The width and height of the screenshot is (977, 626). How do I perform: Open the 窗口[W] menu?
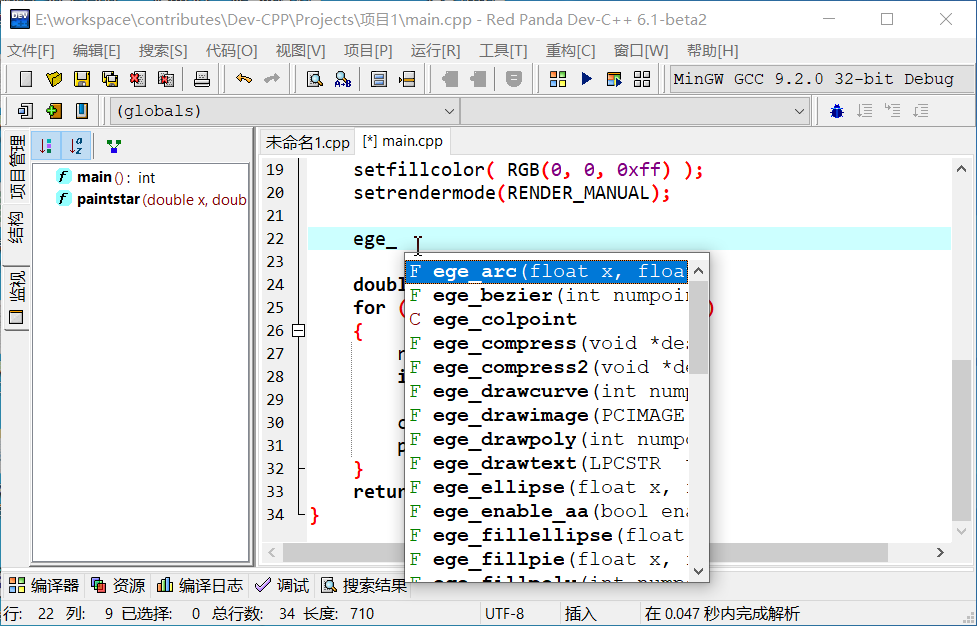click(641, 50)
